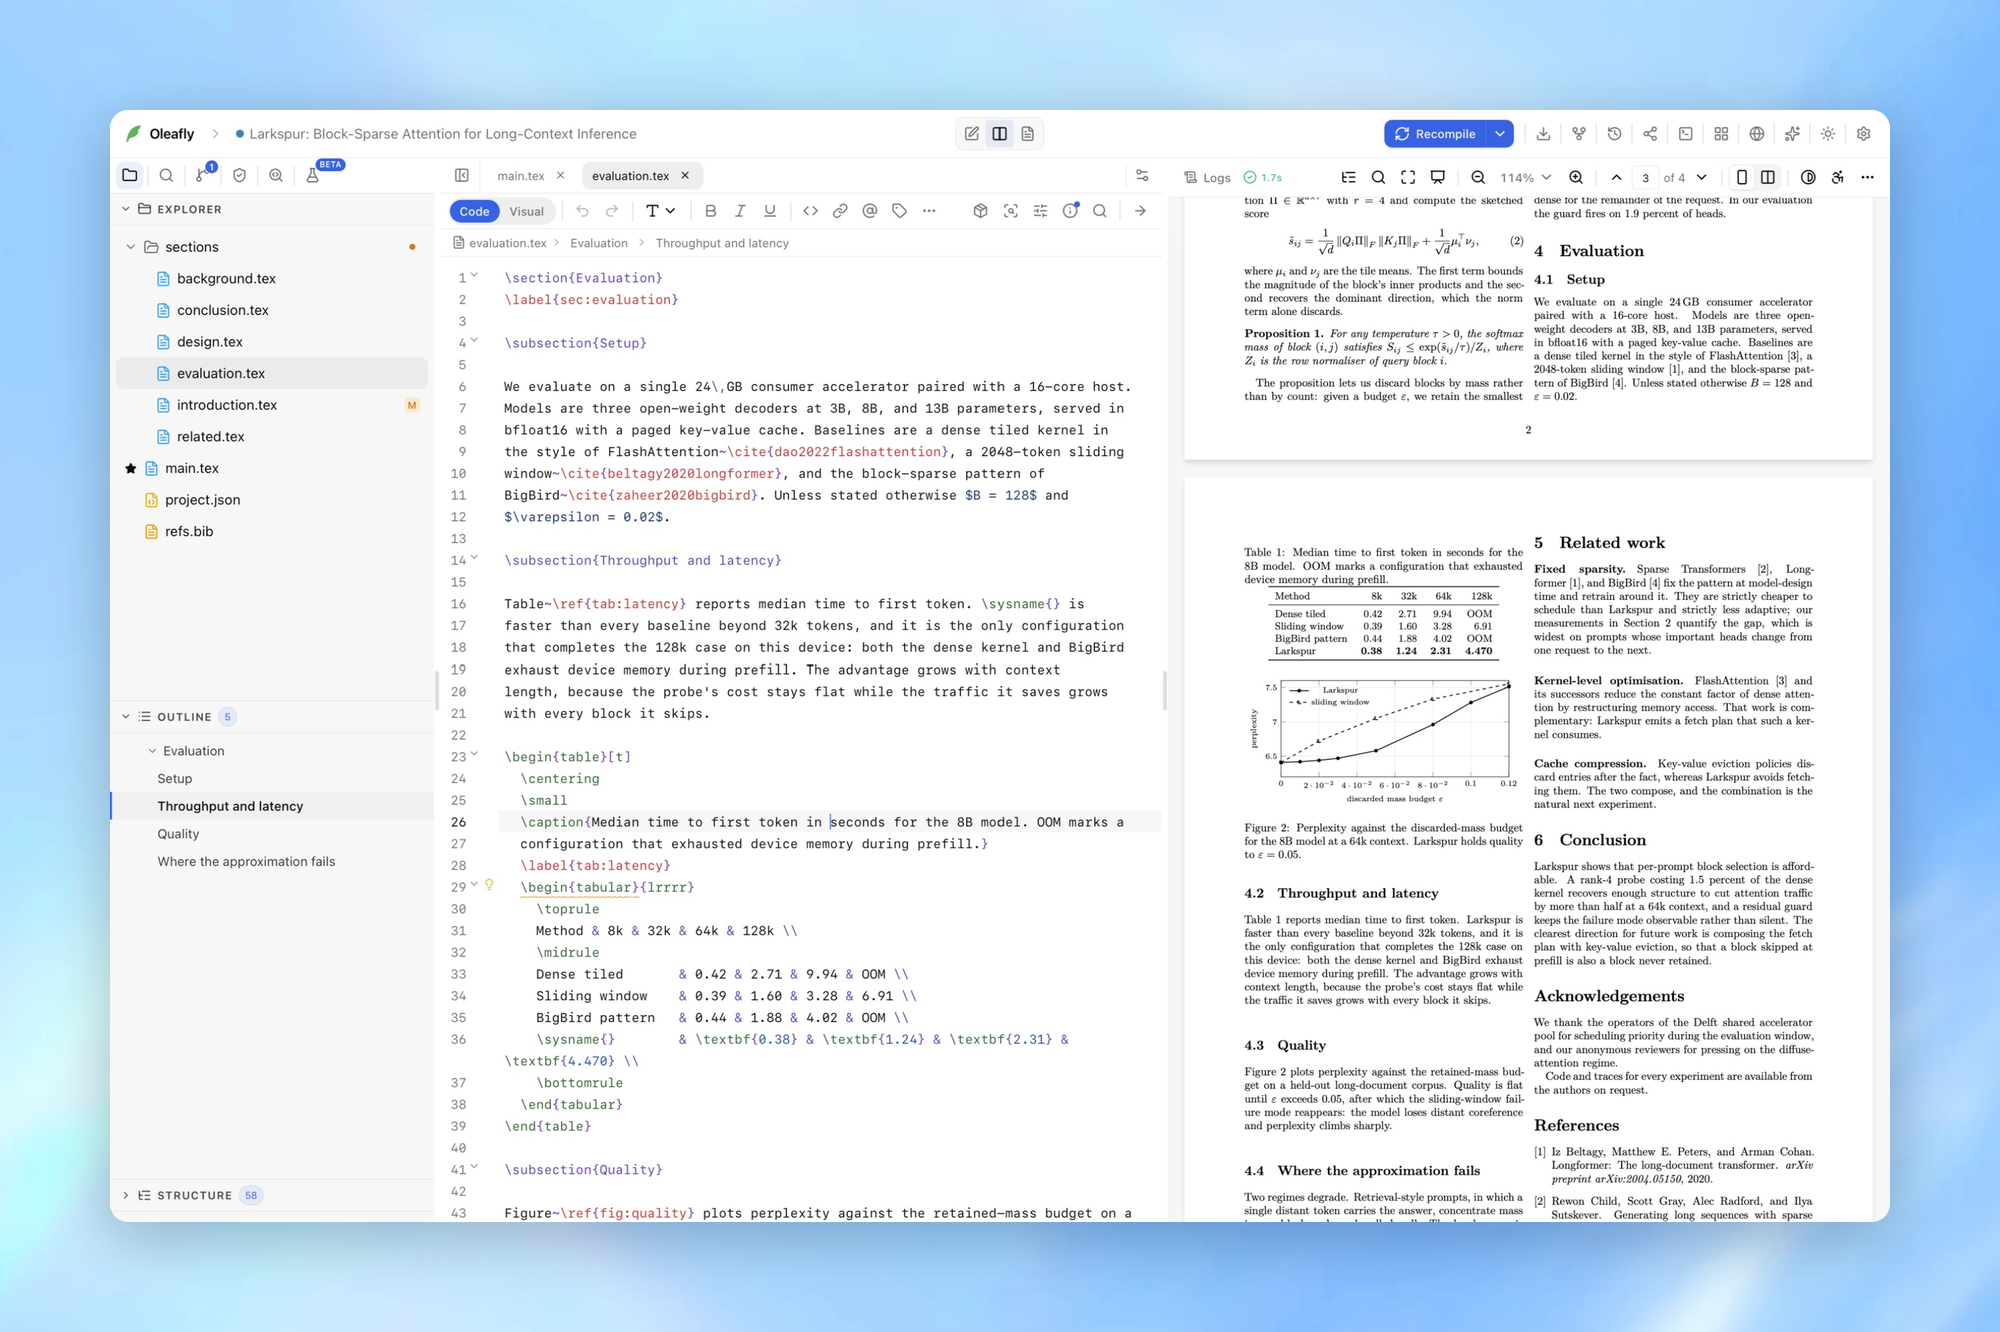Screen dimensions: 2000x1332
Task: Toggle bold formatting
Action: 710,211
